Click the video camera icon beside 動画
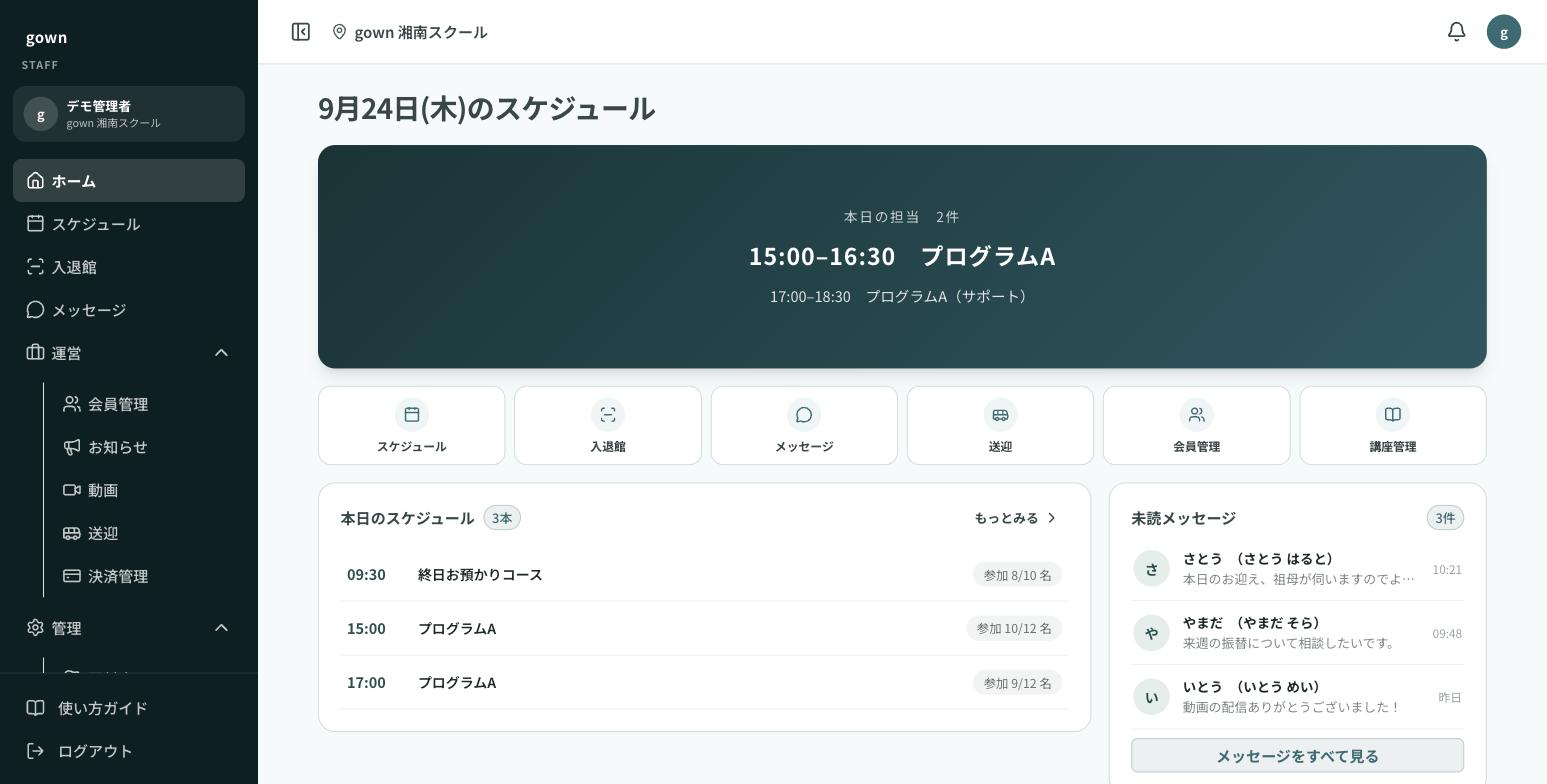 click(72, 490)
